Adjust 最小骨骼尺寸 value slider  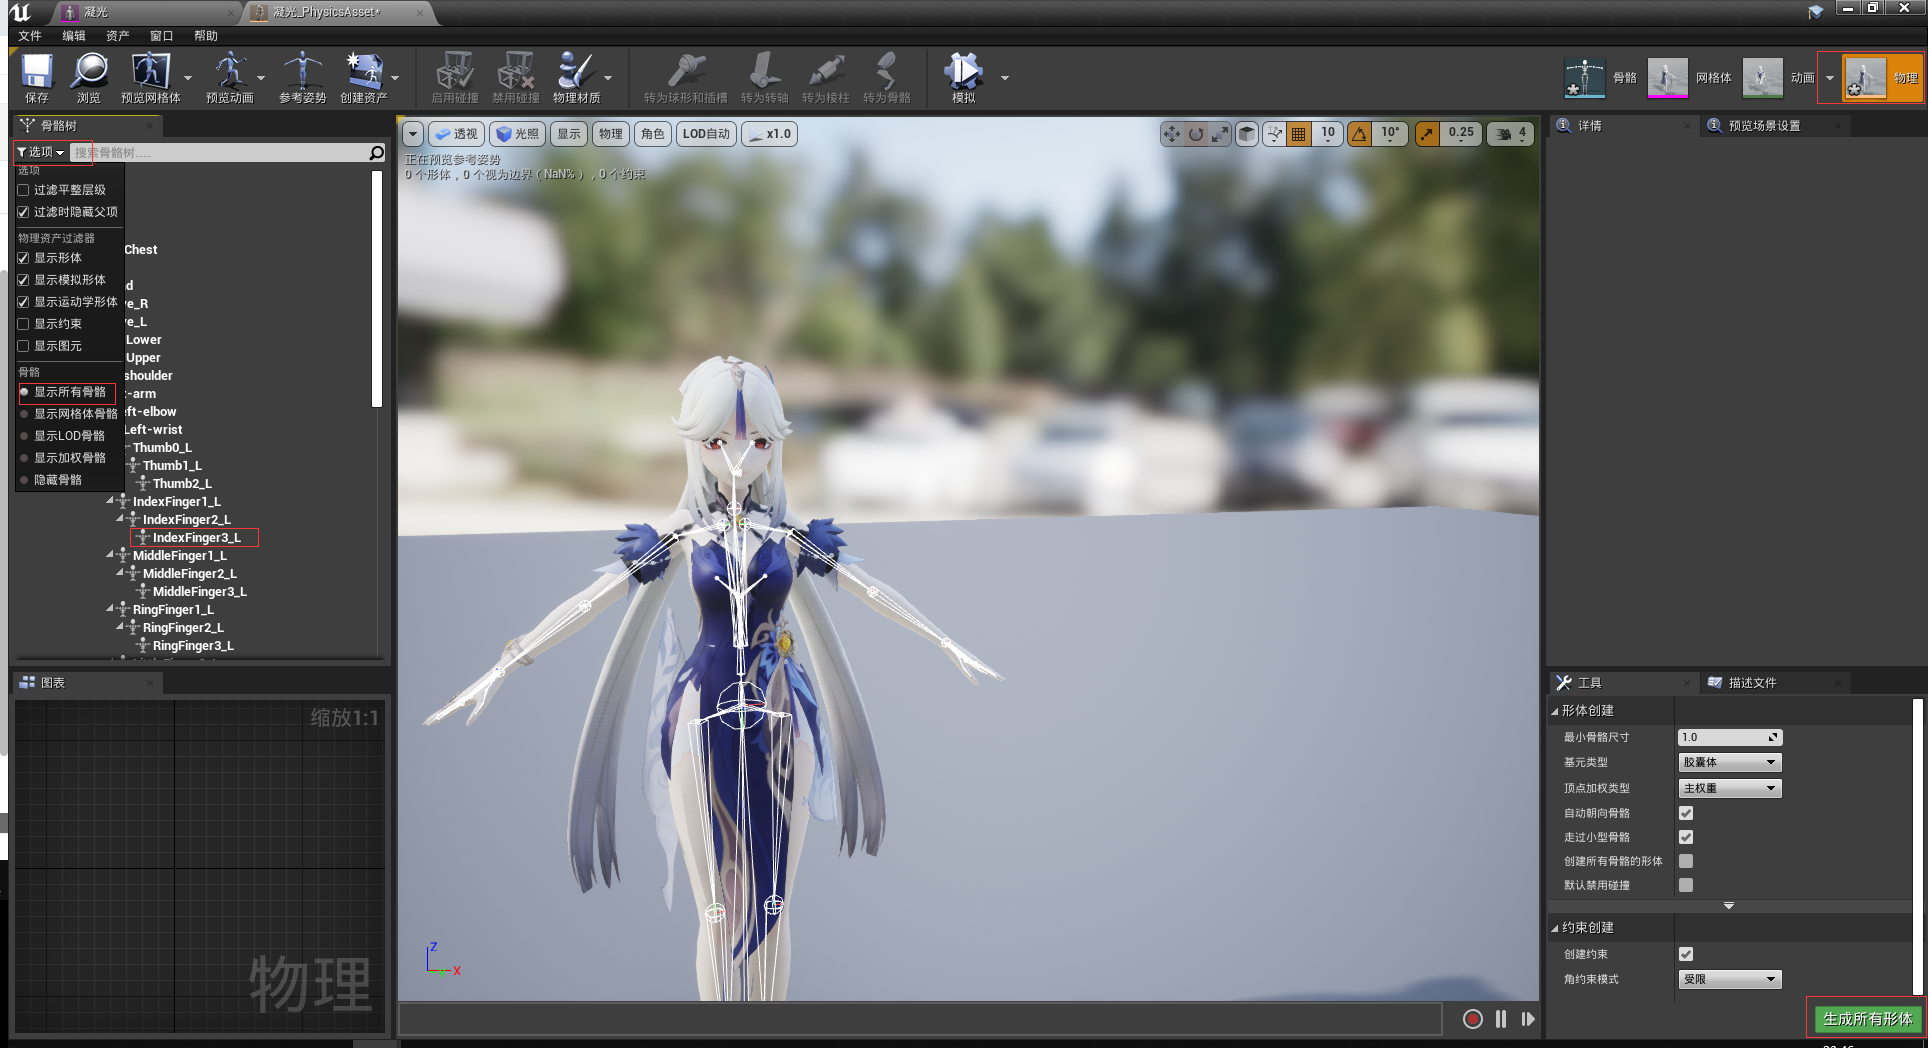[x=1729, y=737]
